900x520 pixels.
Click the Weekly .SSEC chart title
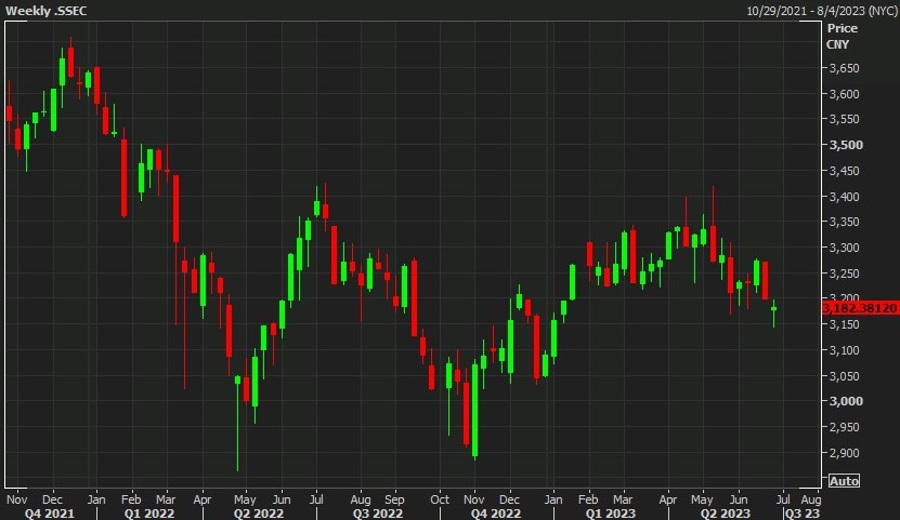coord(46,10)
